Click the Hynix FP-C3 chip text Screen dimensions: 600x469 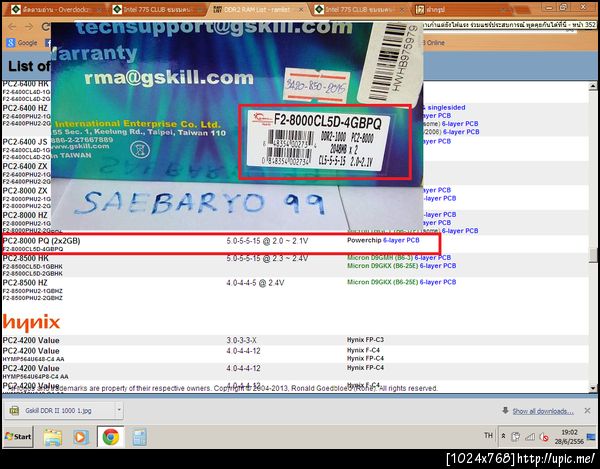pyautogui.click(x=365, y=340)
